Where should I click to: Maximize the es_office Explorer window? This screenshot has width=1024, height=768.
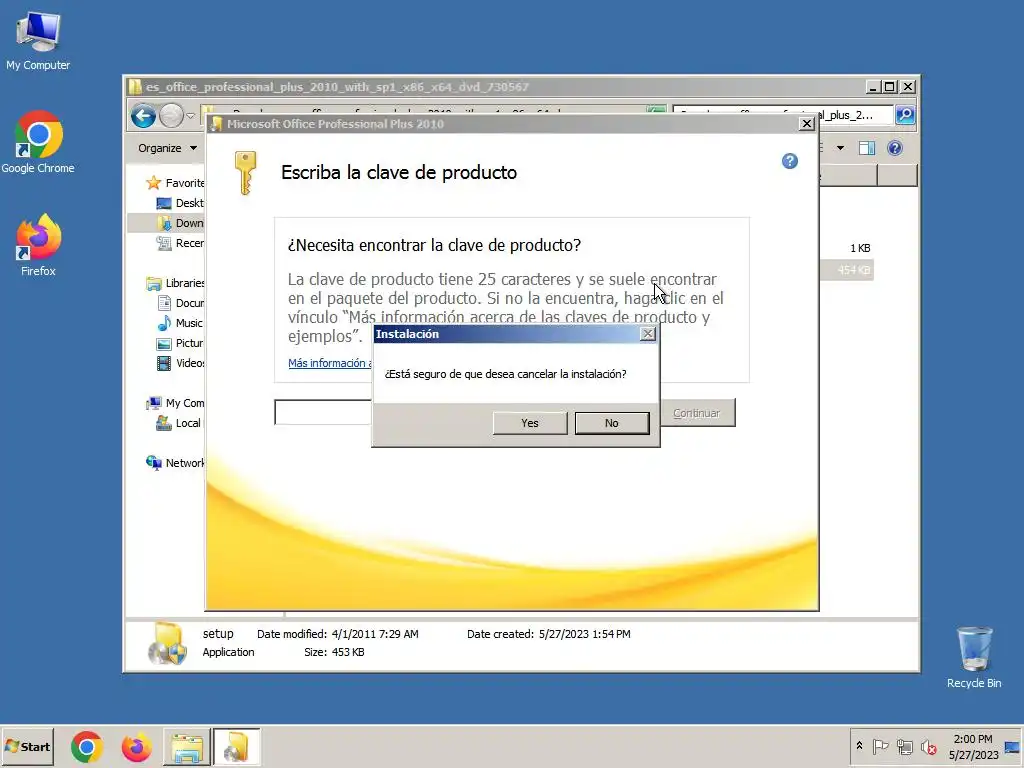click(889, 86)
